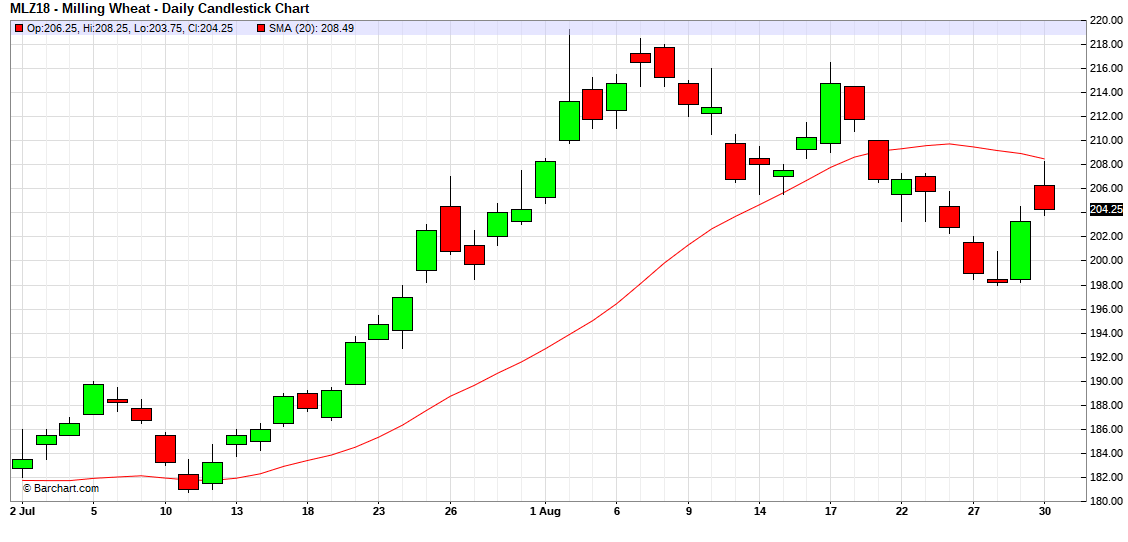Click the red swatch beside the Op:206.25 legend
This screenshot has height=542, width=1128.
tap(19, 28)
